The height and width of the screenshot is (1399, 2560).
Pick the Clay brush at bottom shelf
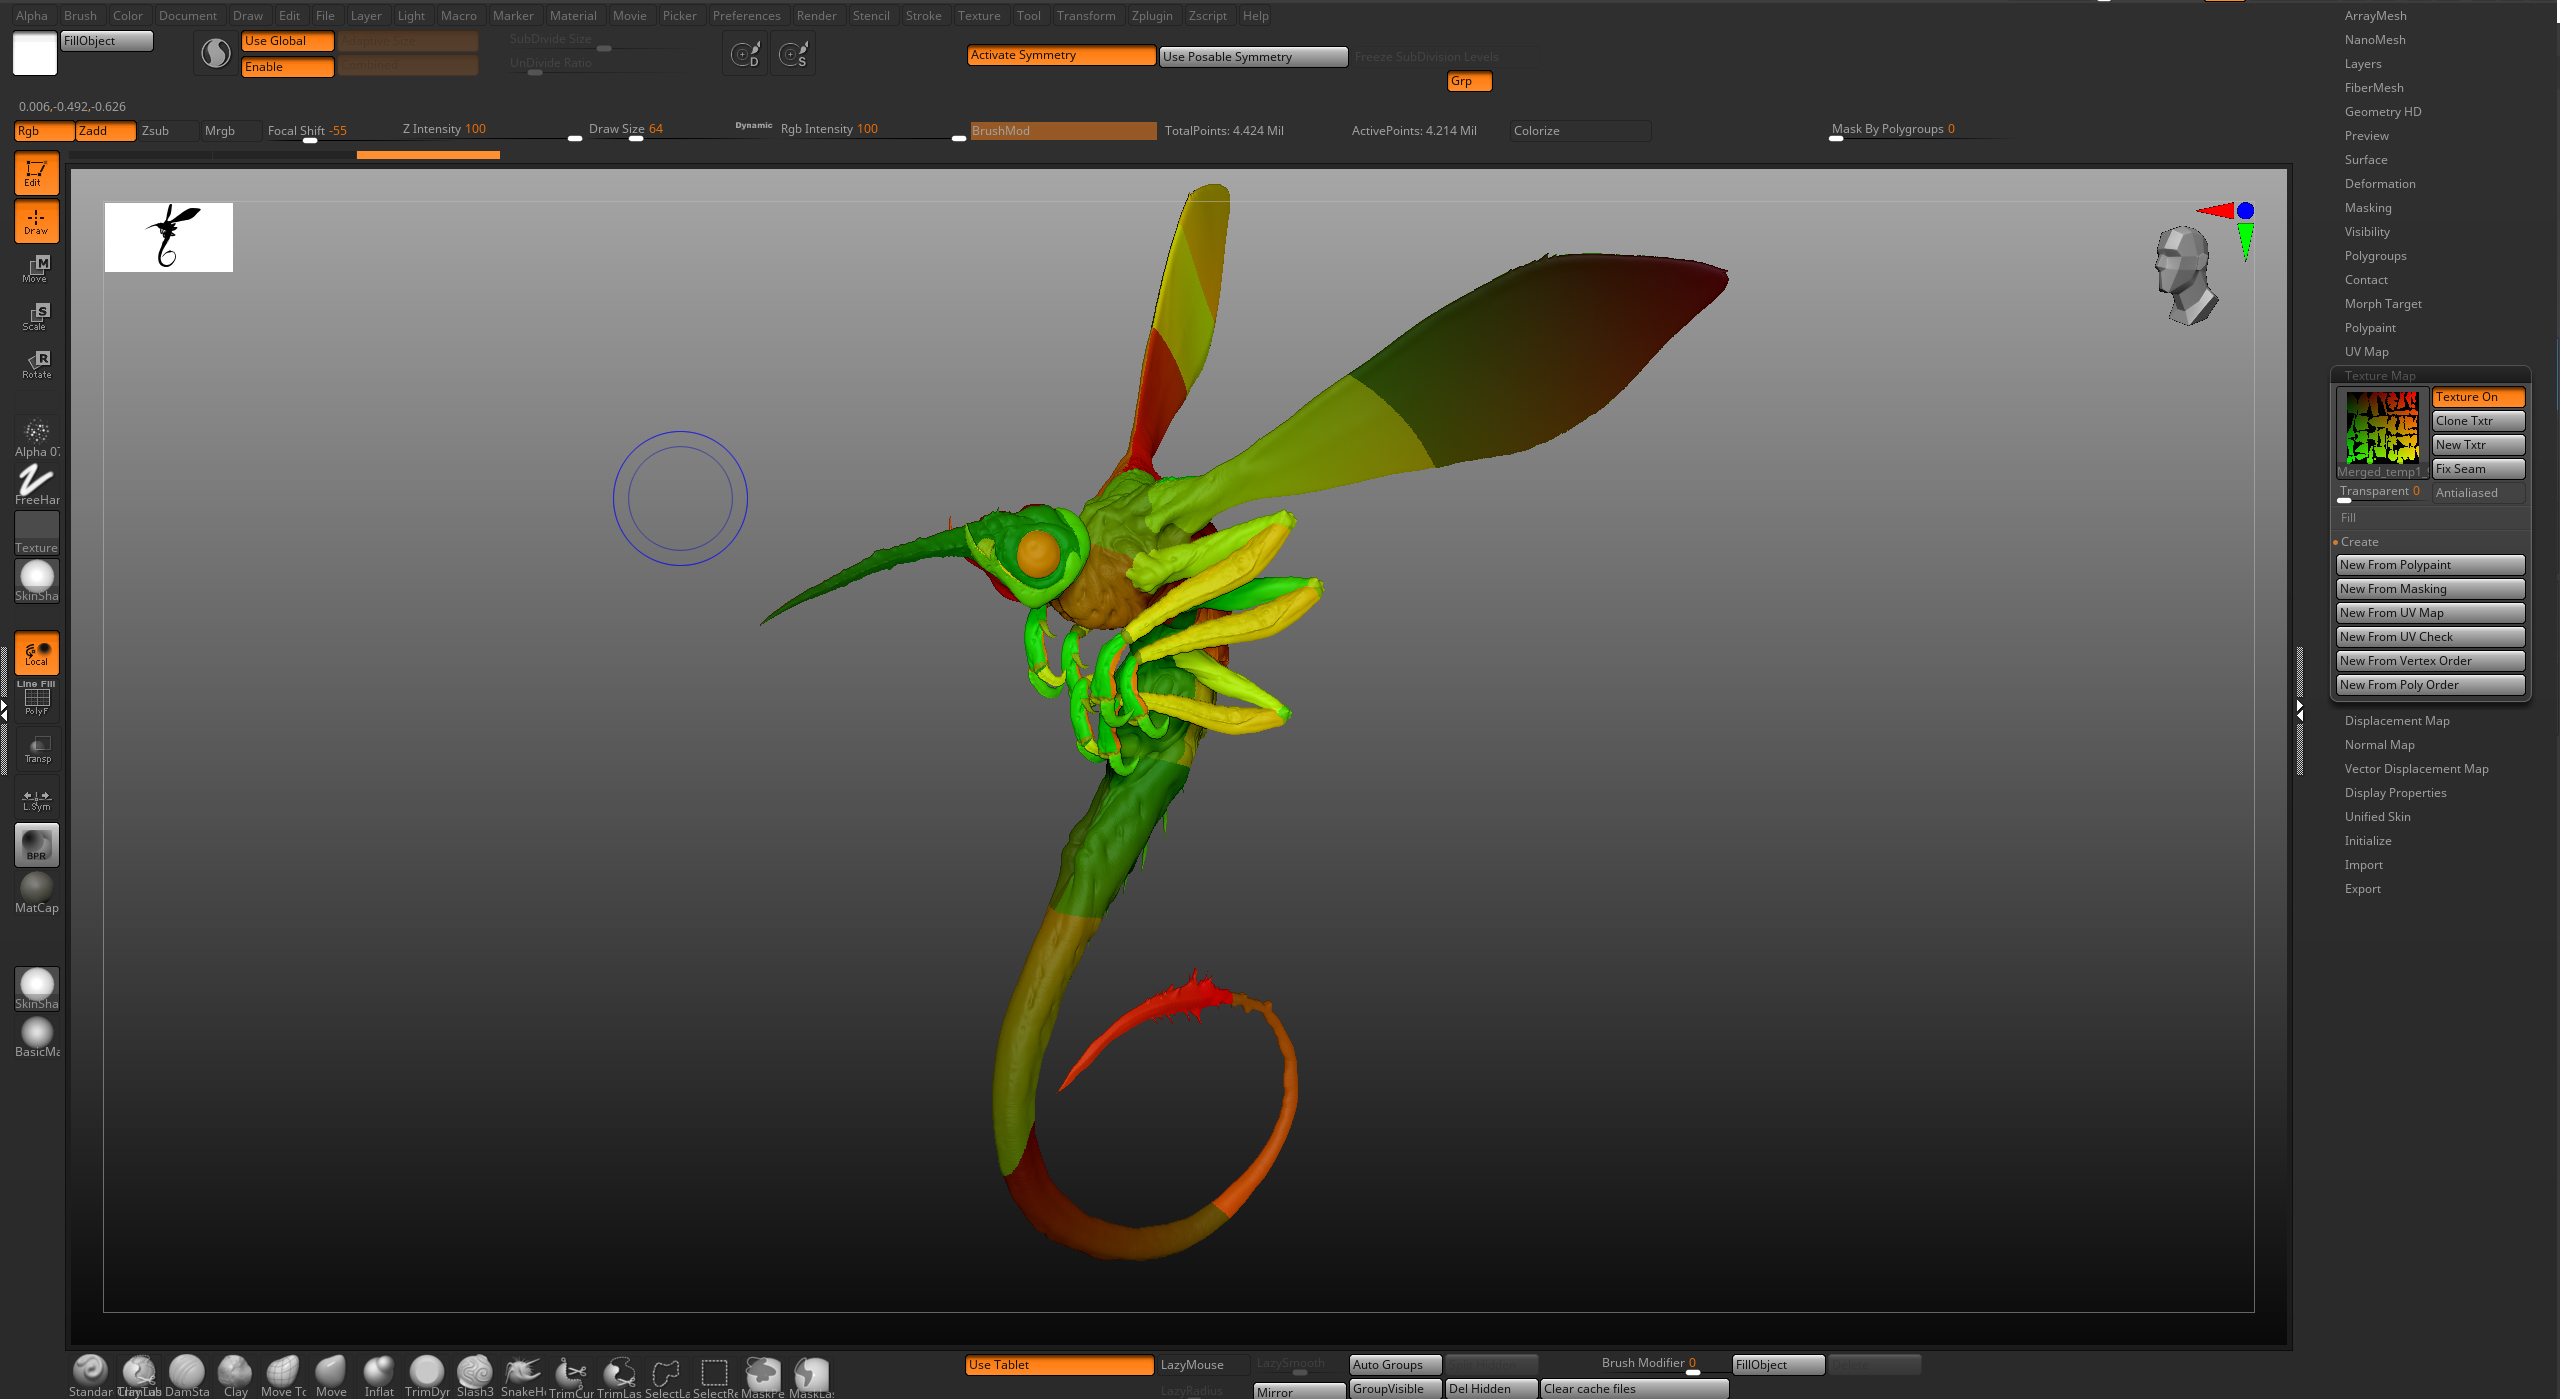pos(235,1373)
